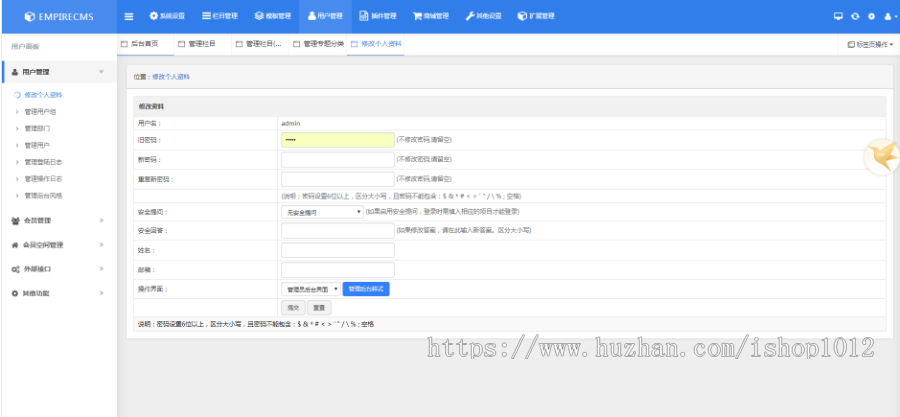Open 系统设置 in the top navigation
This screenshot has height=417, width=900.
[167, 16]
